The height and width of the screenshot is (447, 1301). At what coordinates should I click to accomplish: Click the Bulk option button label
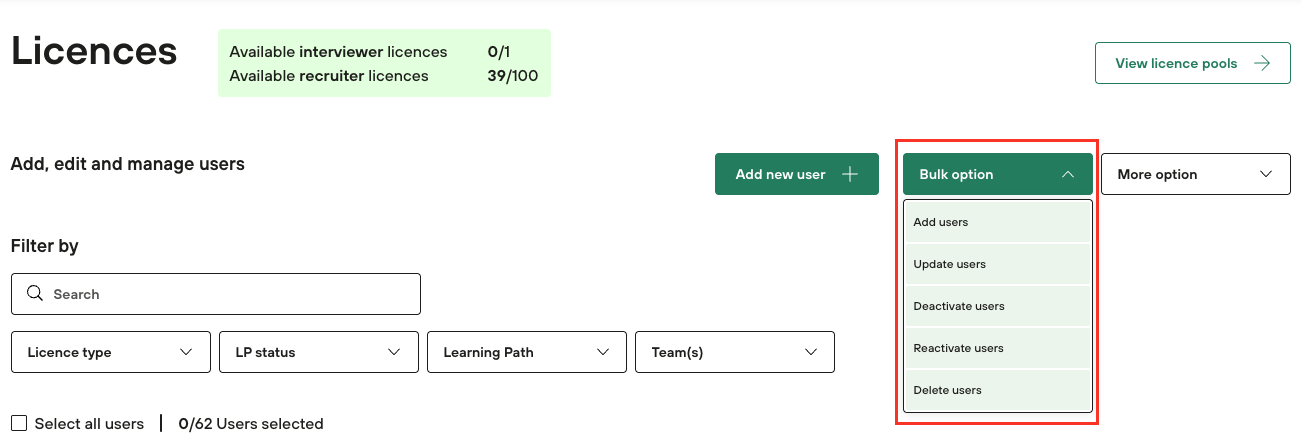click(x=956, y=174)
